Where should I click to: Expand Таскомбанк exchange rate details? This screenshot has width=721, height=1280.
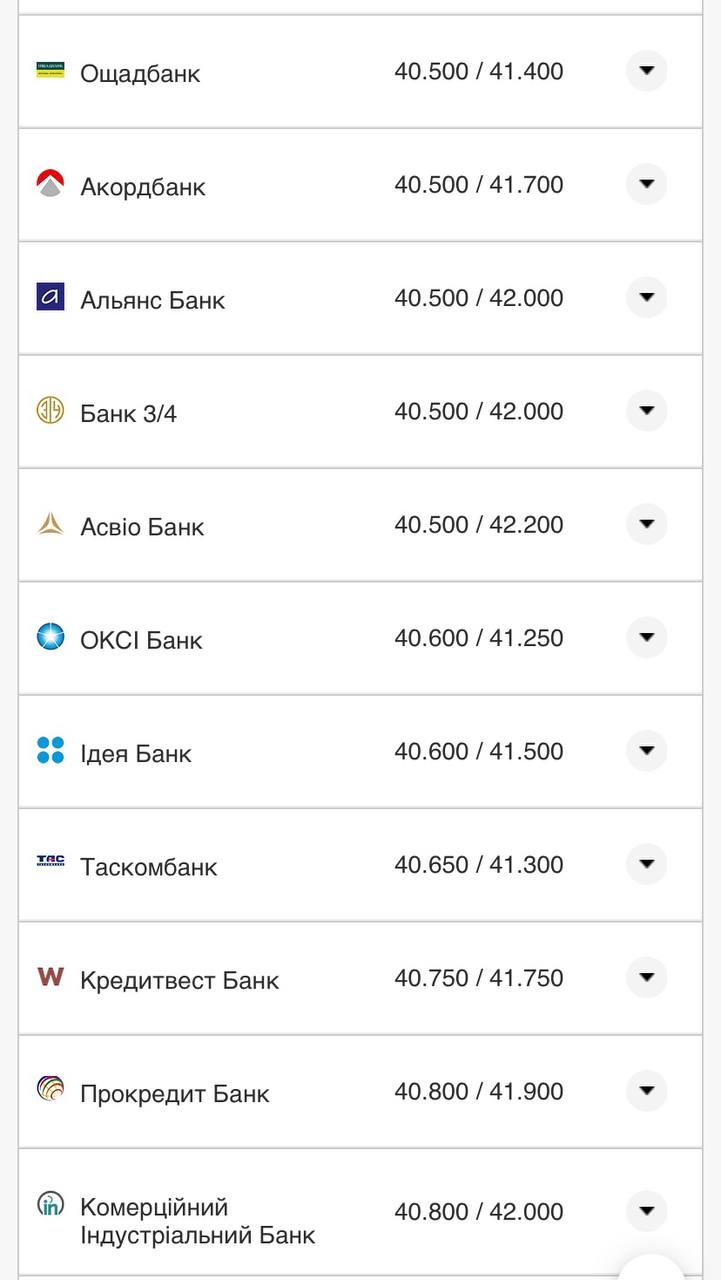click(x=646, y=864)
